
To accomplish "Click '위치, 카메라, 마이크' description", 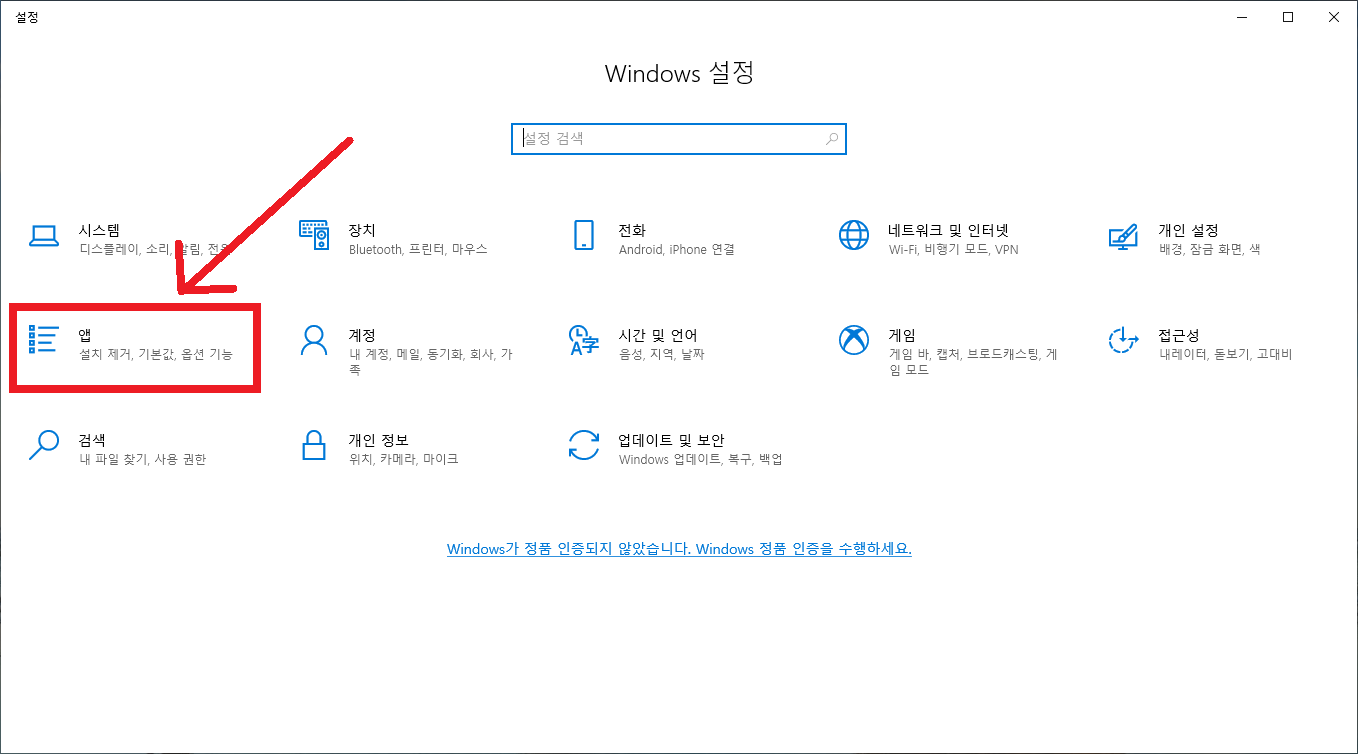I will tap(404, 459).
